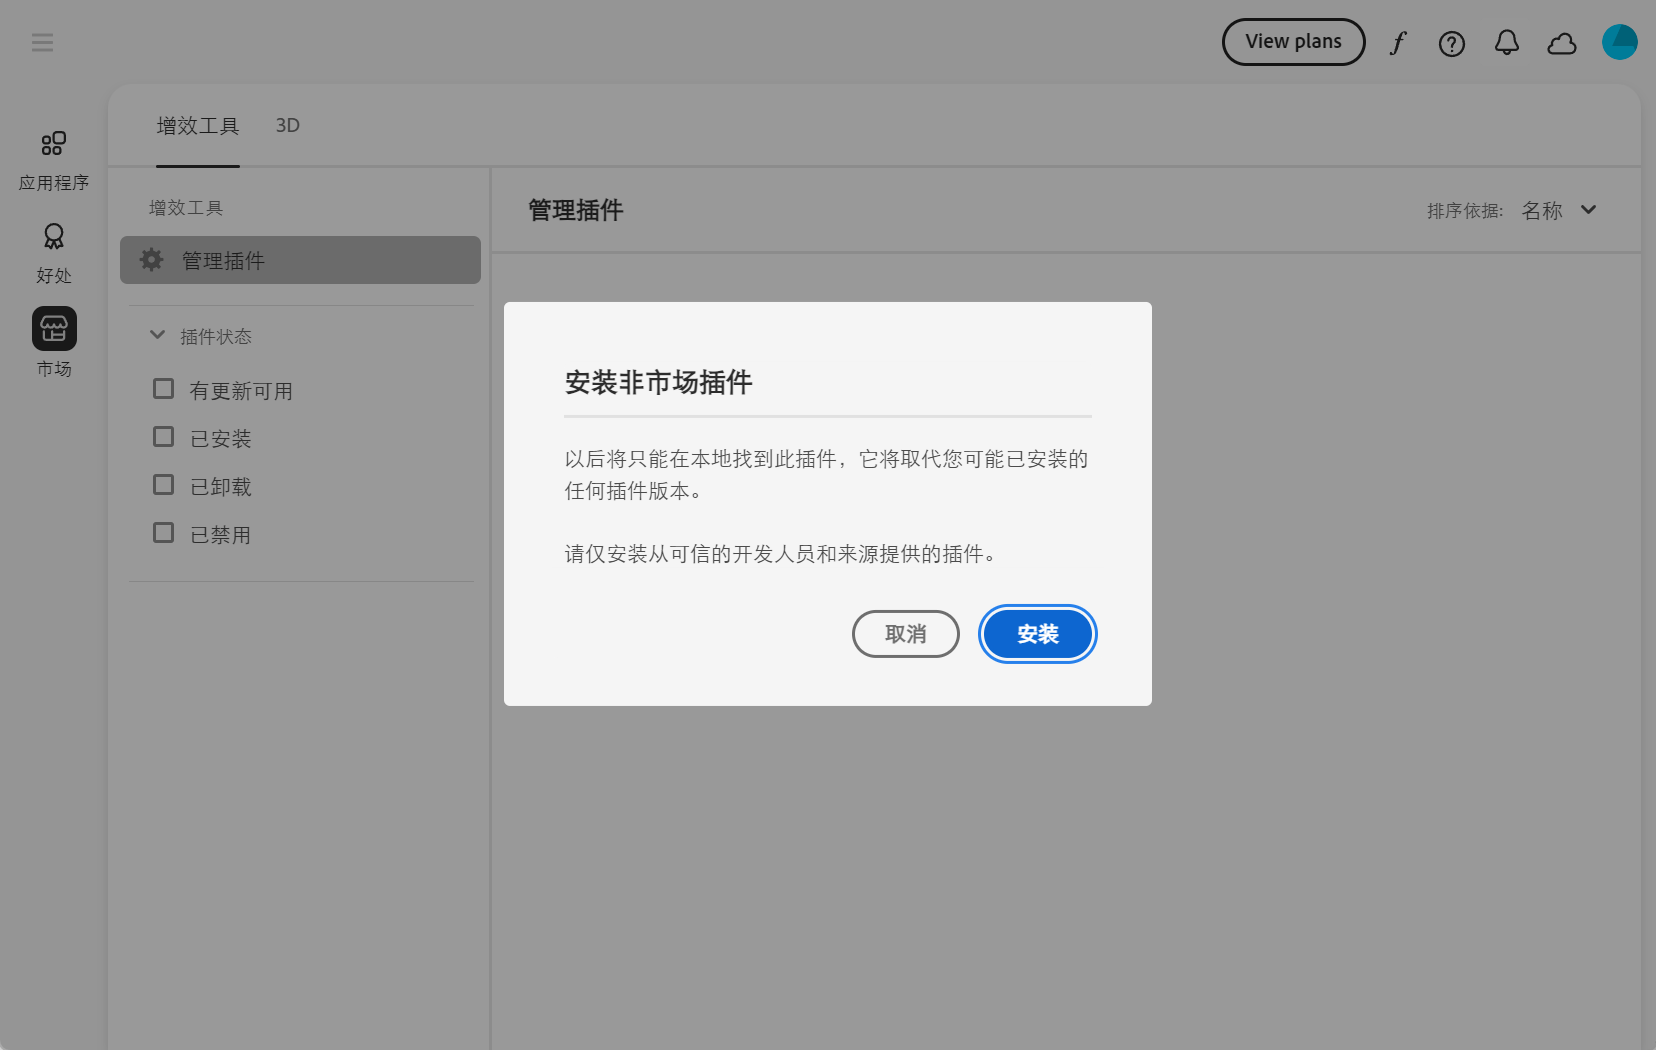Collapse the 插件状态 section
Viewport: 1656px width, 1050px height.
[x=157, y=336]
